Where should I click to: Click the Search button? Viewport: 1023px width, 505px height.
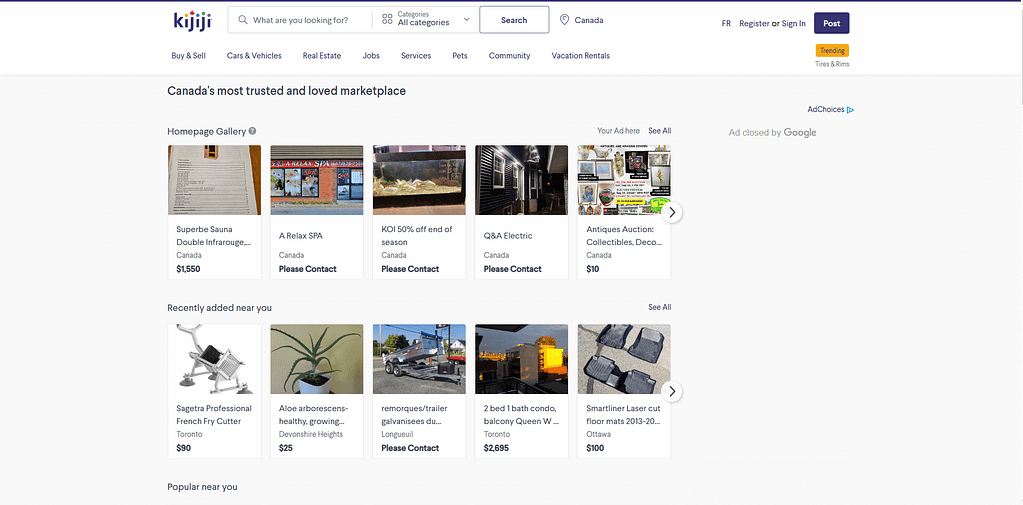pos(514,20)
